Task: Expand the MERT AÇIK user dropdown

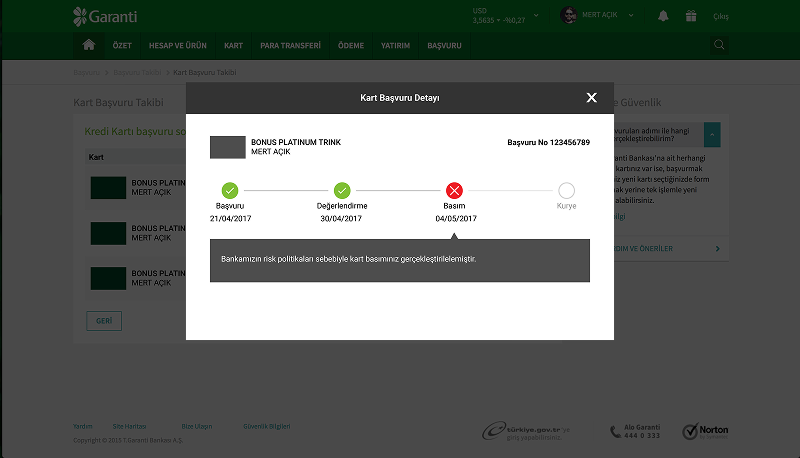Action: [x=631, y=15]
